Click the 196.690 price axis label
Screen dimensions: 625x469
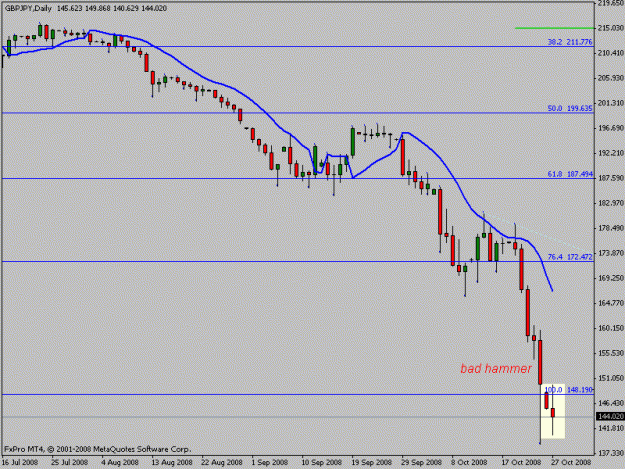611,128
